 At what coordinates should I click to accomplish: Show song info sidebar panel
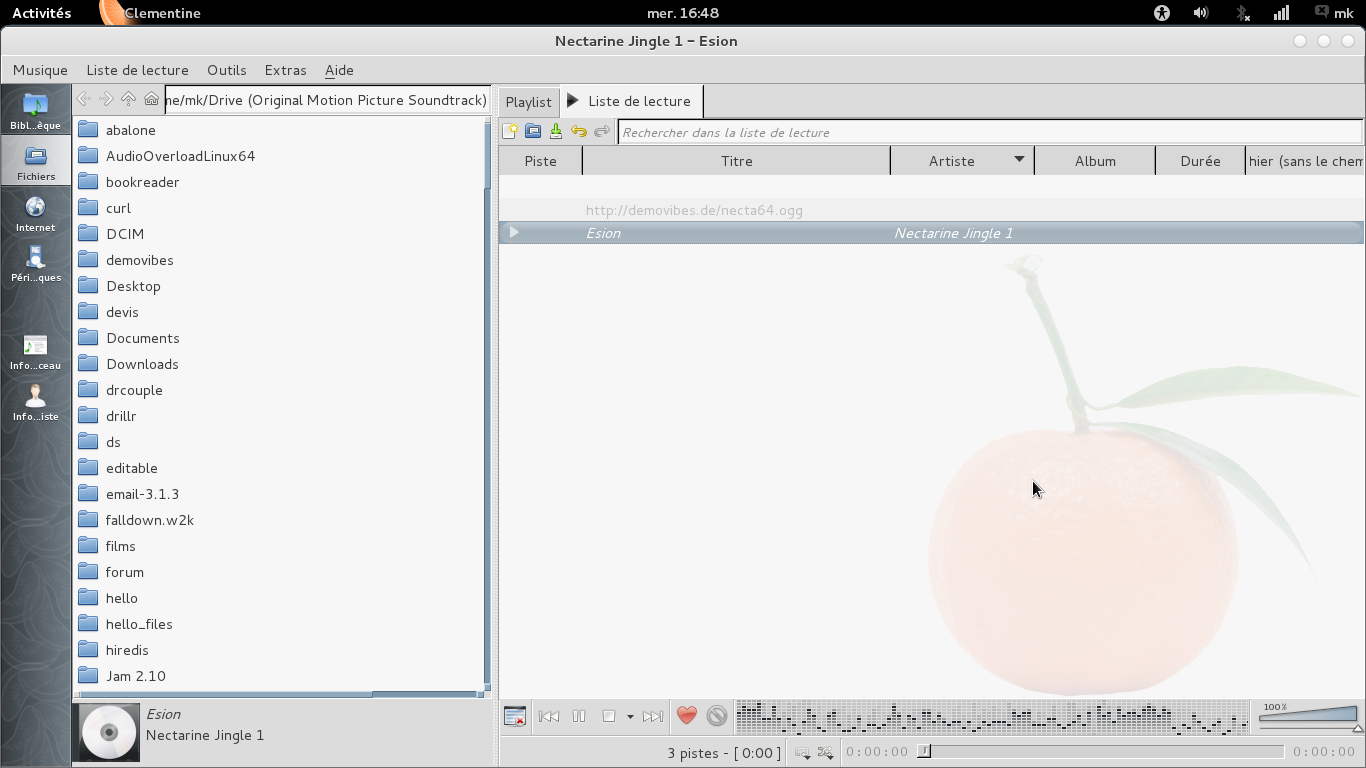(36, 351)
